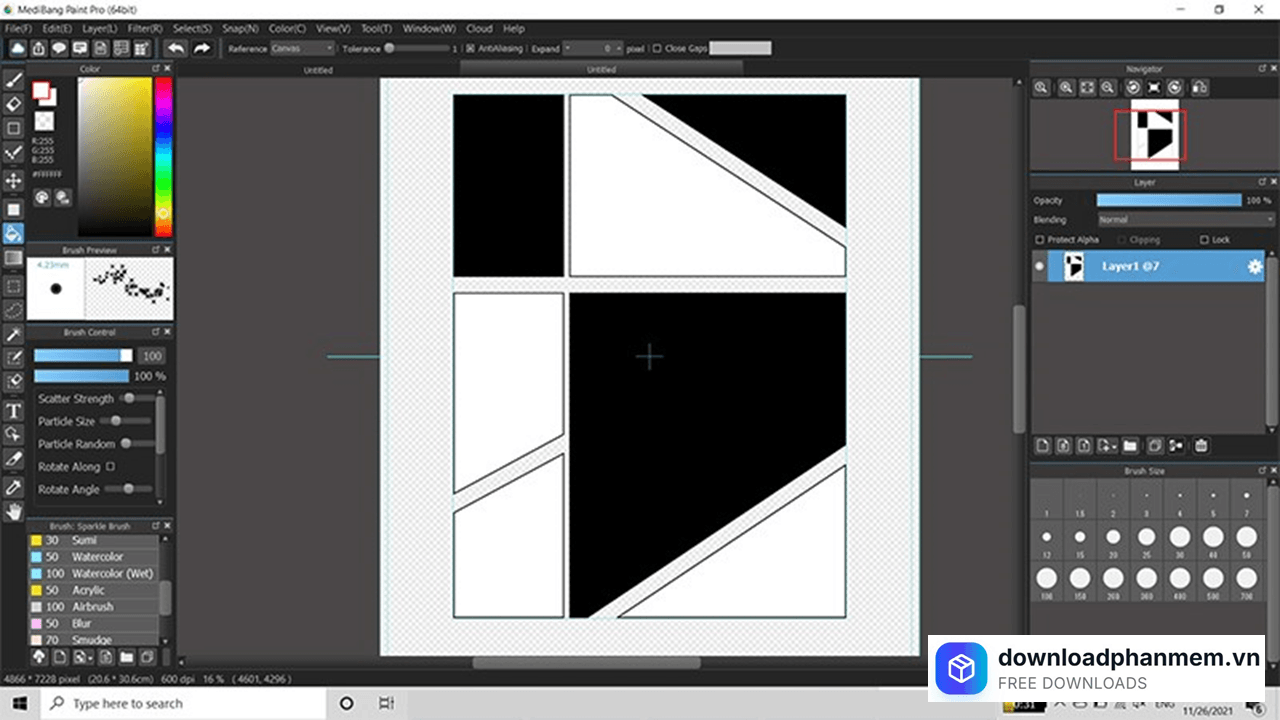Select the Eraser tool
This screenshot has width=1280, height=720.
[x=14, y=103]
